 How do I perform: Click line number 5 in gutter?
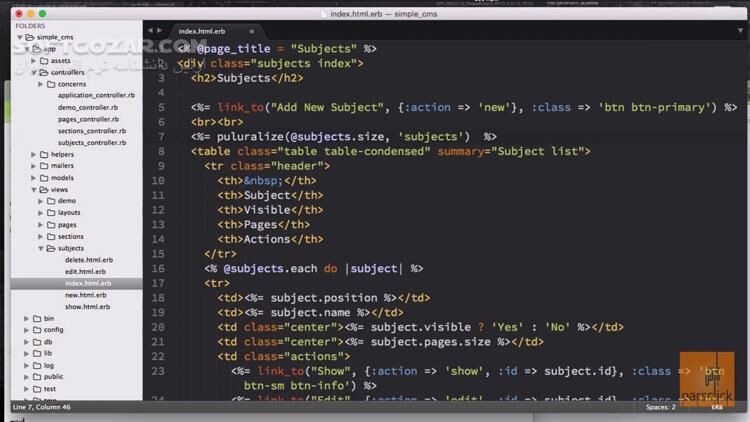click(161, 107)
